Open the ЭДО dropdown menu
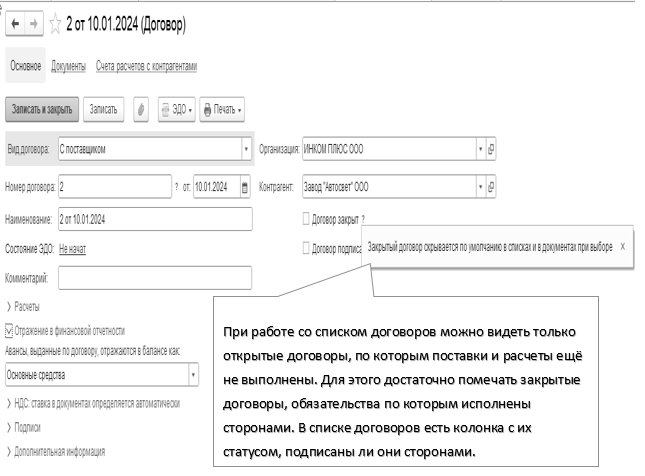The height and width of the screenshot is (476, 645). point(176,109)
